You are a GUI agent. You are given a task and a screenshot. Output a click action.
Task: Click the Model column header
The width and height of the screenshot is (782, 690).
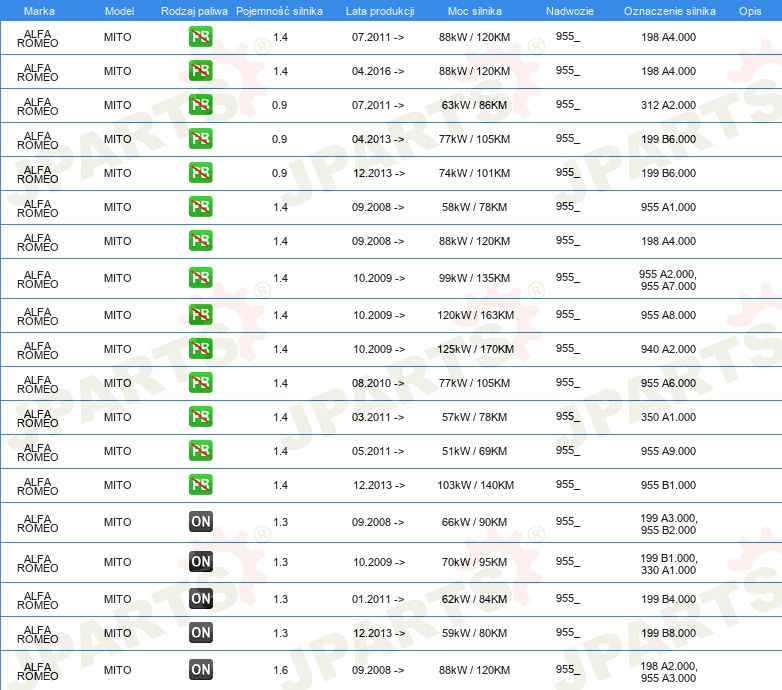pyautogui.click(x=119, y=11)
